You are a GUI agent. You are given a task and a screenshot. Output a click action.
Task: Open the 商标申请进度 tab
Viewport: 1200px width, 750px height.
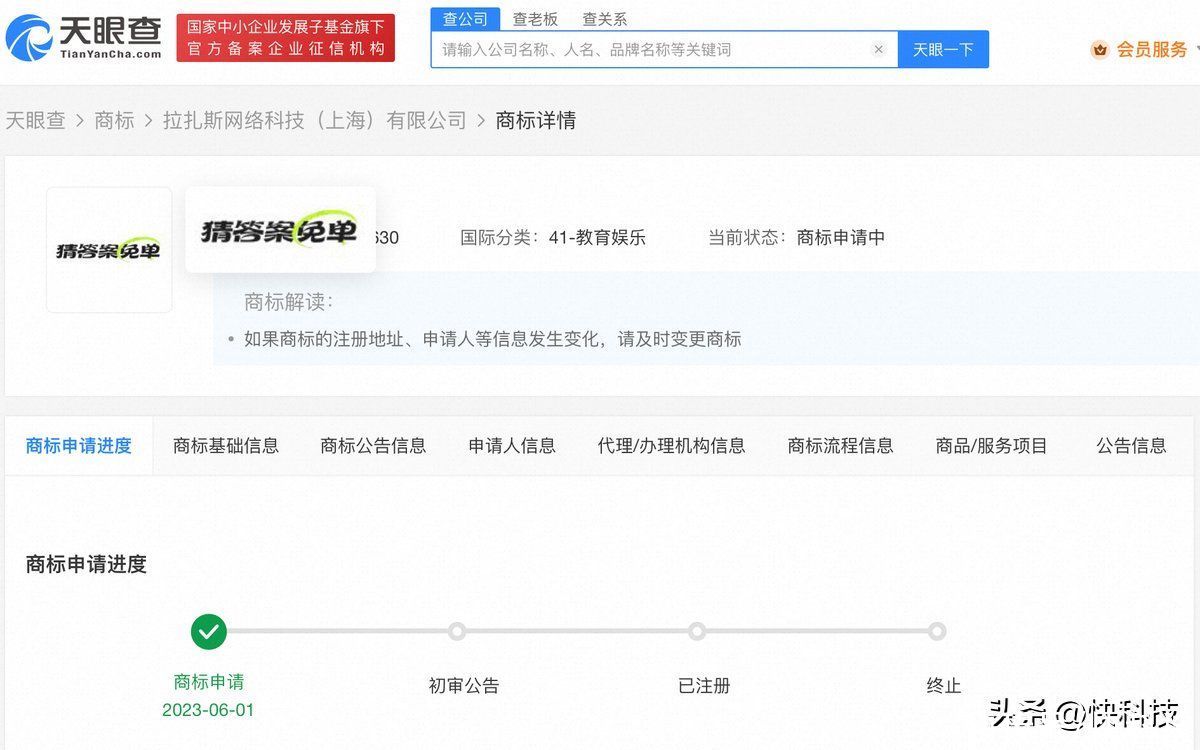pyautogui.click(x=79, y=446)
